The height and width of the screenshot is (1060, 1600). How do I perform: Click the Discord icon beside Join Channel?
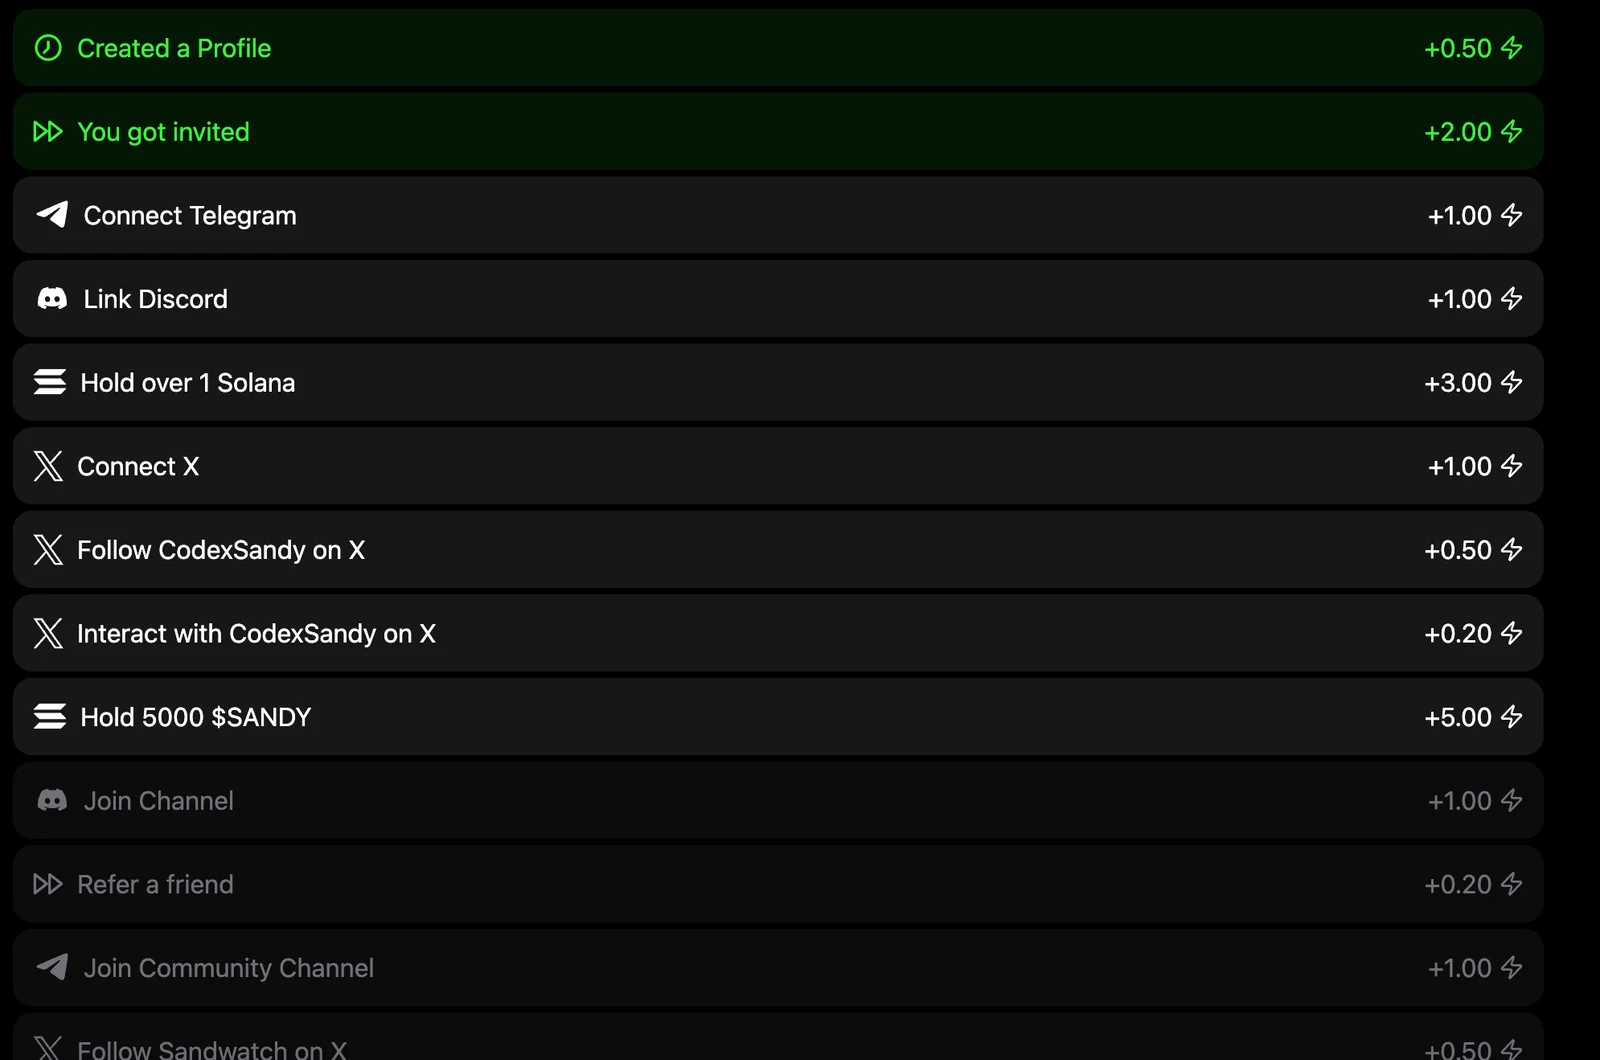coord(52,801)
